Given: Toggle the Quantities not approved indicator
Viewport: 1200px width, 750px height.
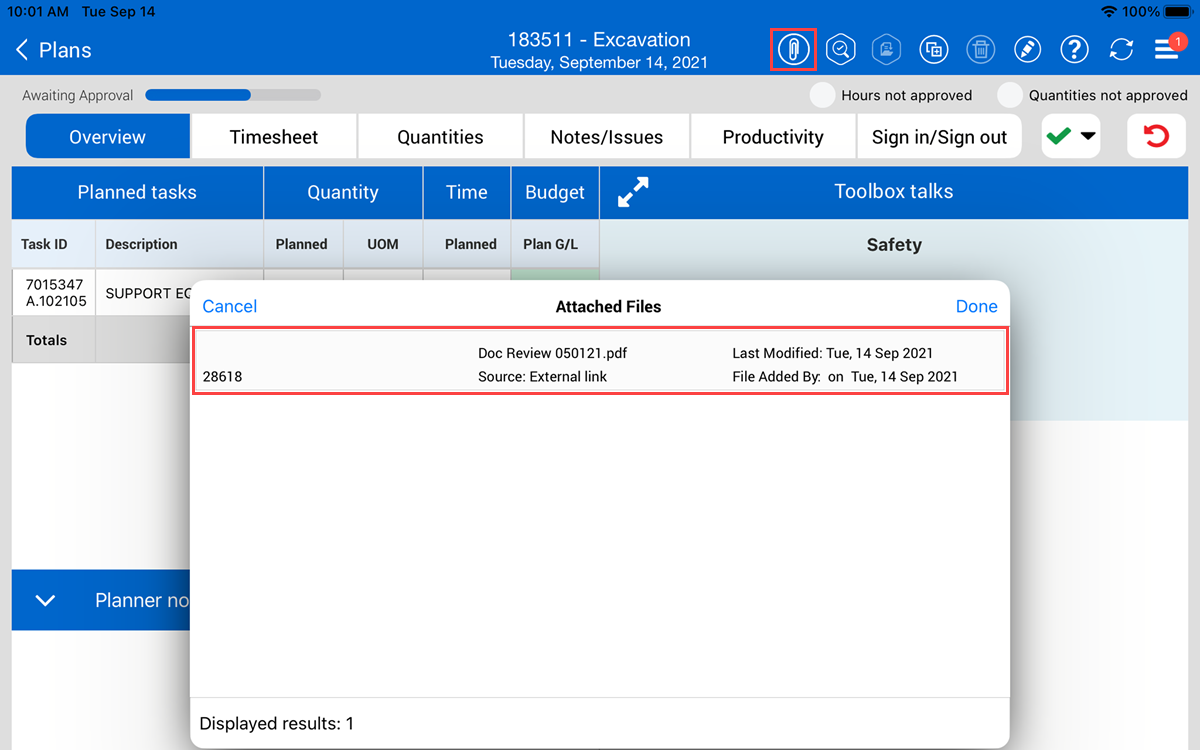Looking at the screenshot, I should [x=1010, y=96].
